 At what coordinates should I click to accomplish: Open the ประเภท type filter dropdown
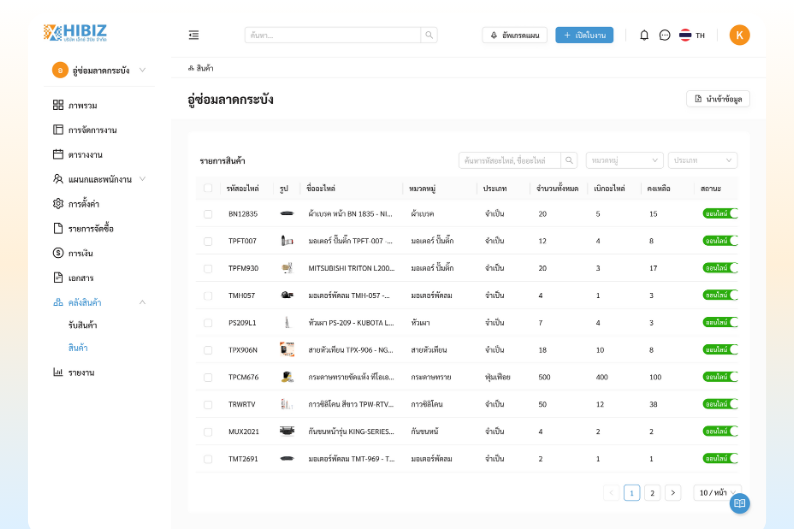coord(703,160)
